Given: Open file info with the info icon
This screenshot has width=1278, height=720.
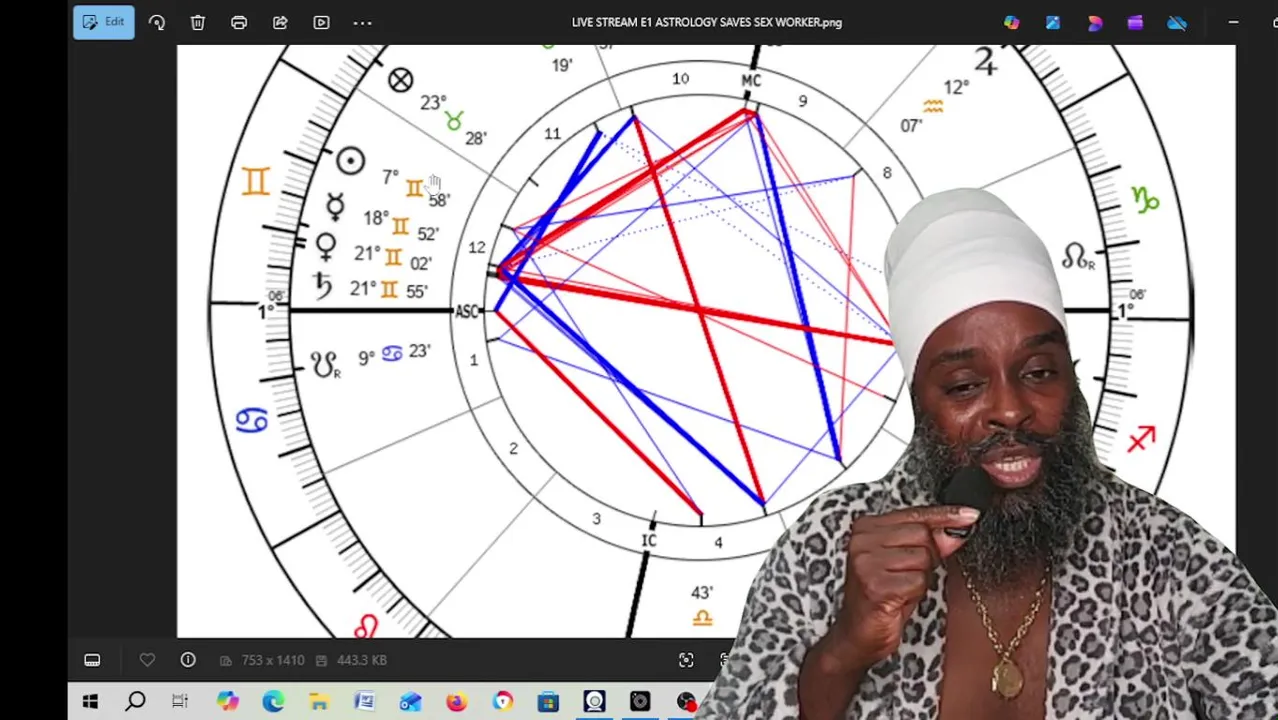Looking at the screenshot, I should [x=188, y=660].
